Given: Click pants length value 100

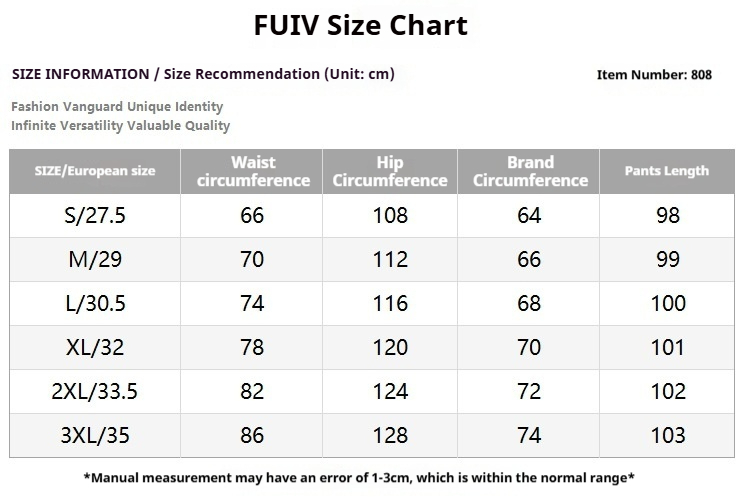Looking at the screenshot, I should click(667, 303).
